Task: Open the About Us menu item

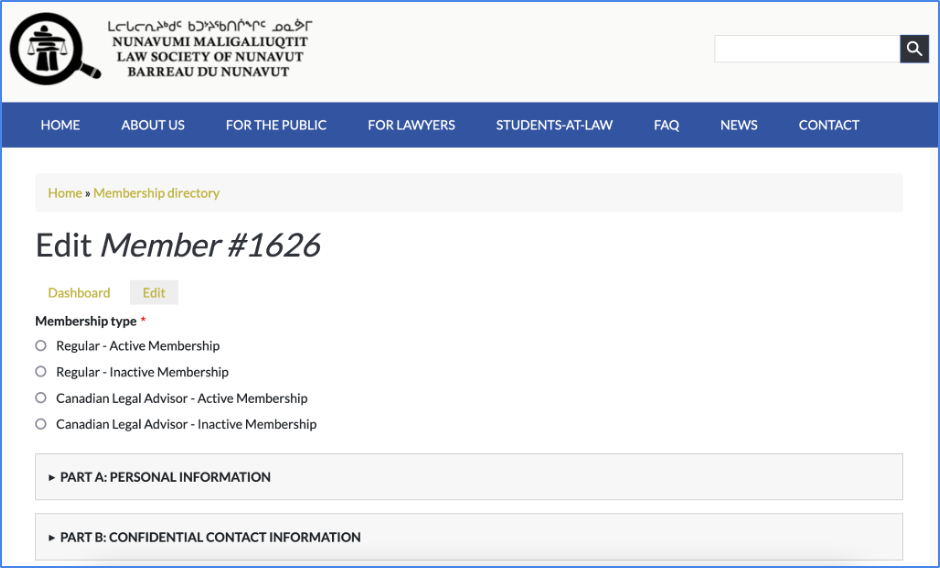Action: (153, 125)
